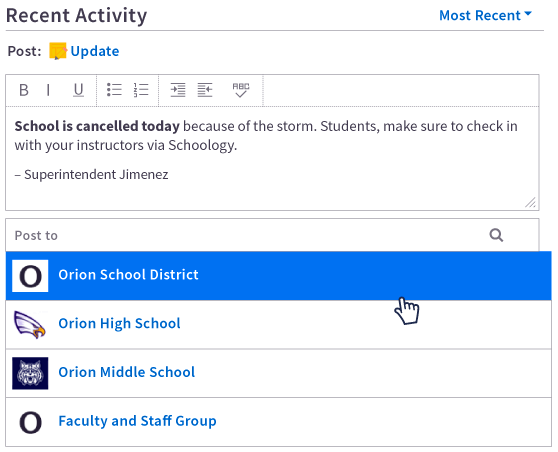558x452 pixels.
Task: Select Orion School District from list
Action: [x=278, y=276]
